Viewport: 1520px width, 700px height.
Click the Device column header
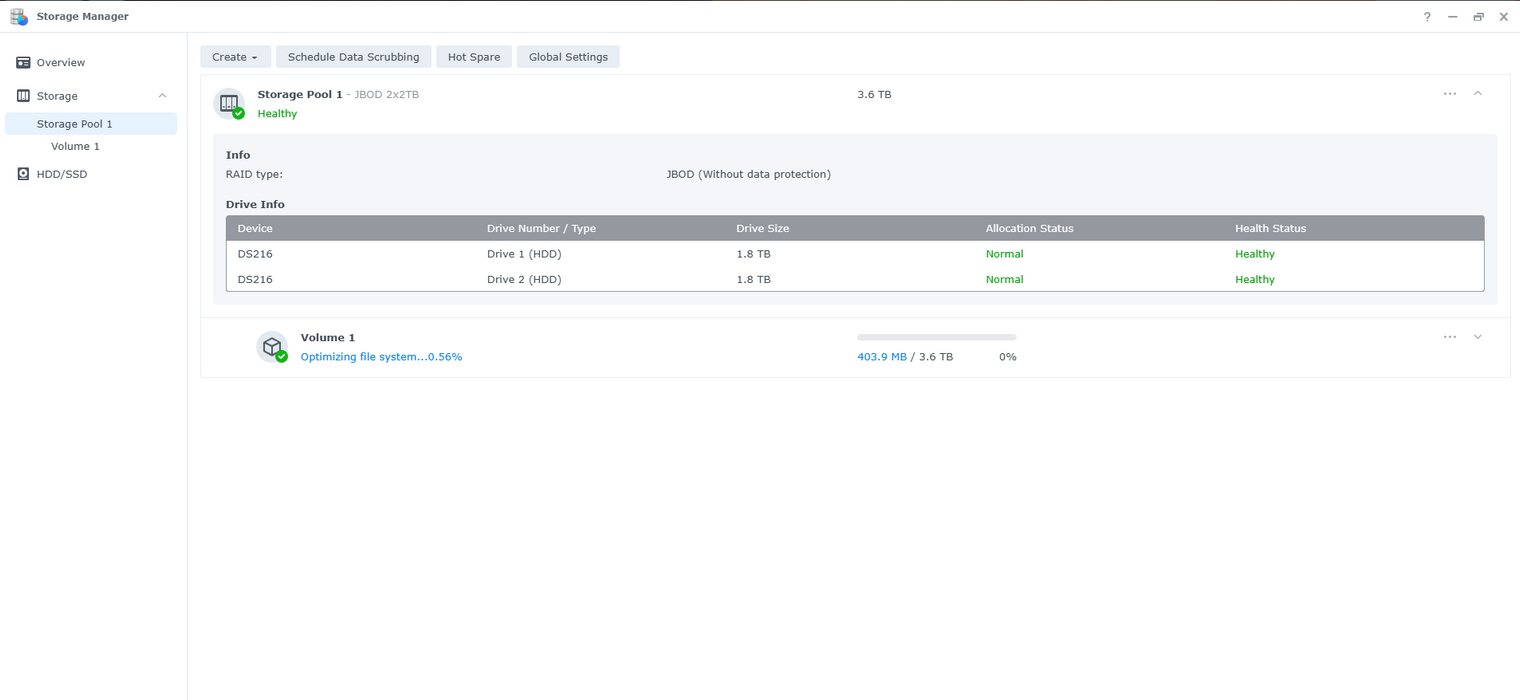point(255,228)
